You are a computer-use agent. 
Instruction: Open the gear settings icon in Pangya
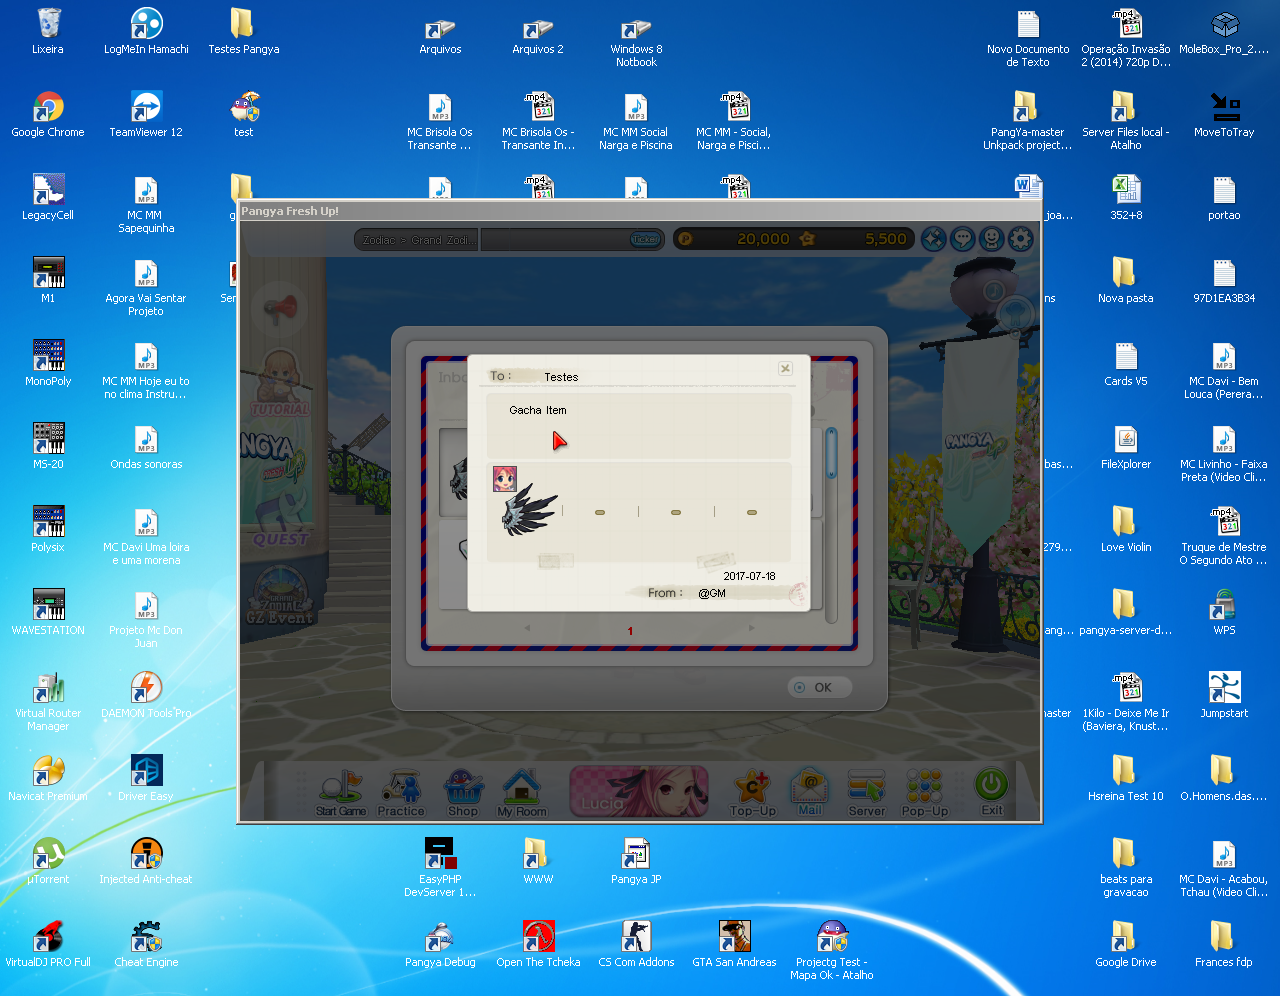click(x=1021, y=238)
